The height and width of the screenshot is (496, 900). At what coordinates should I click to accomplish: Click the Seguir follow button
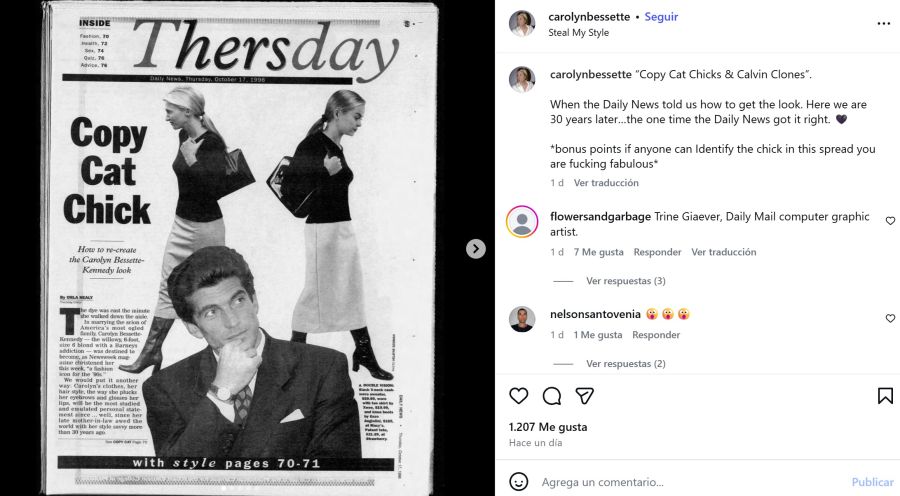coord(661,17)
